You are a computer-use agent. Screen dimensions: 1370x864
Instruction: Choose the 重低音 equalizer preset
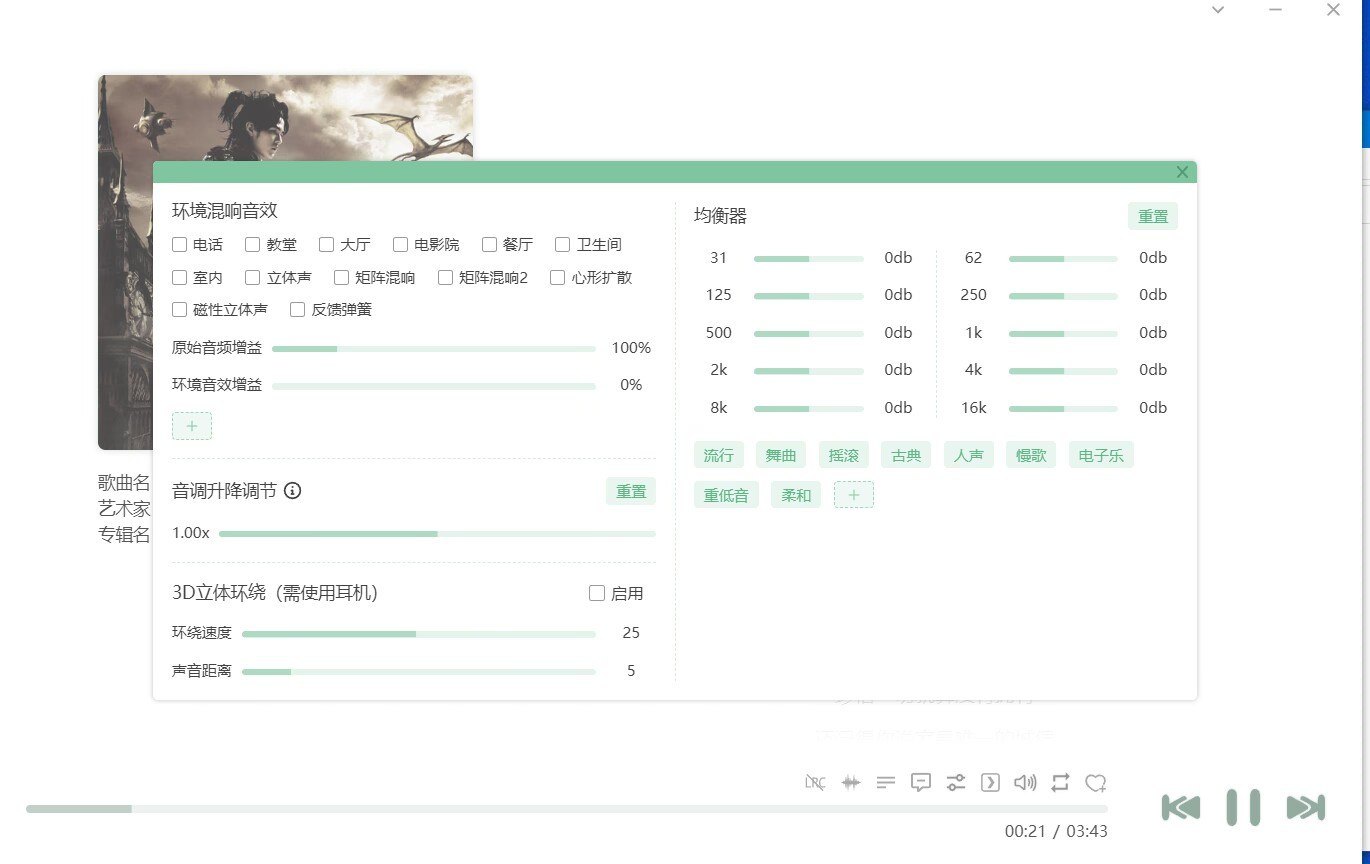[x=726, y=495]
